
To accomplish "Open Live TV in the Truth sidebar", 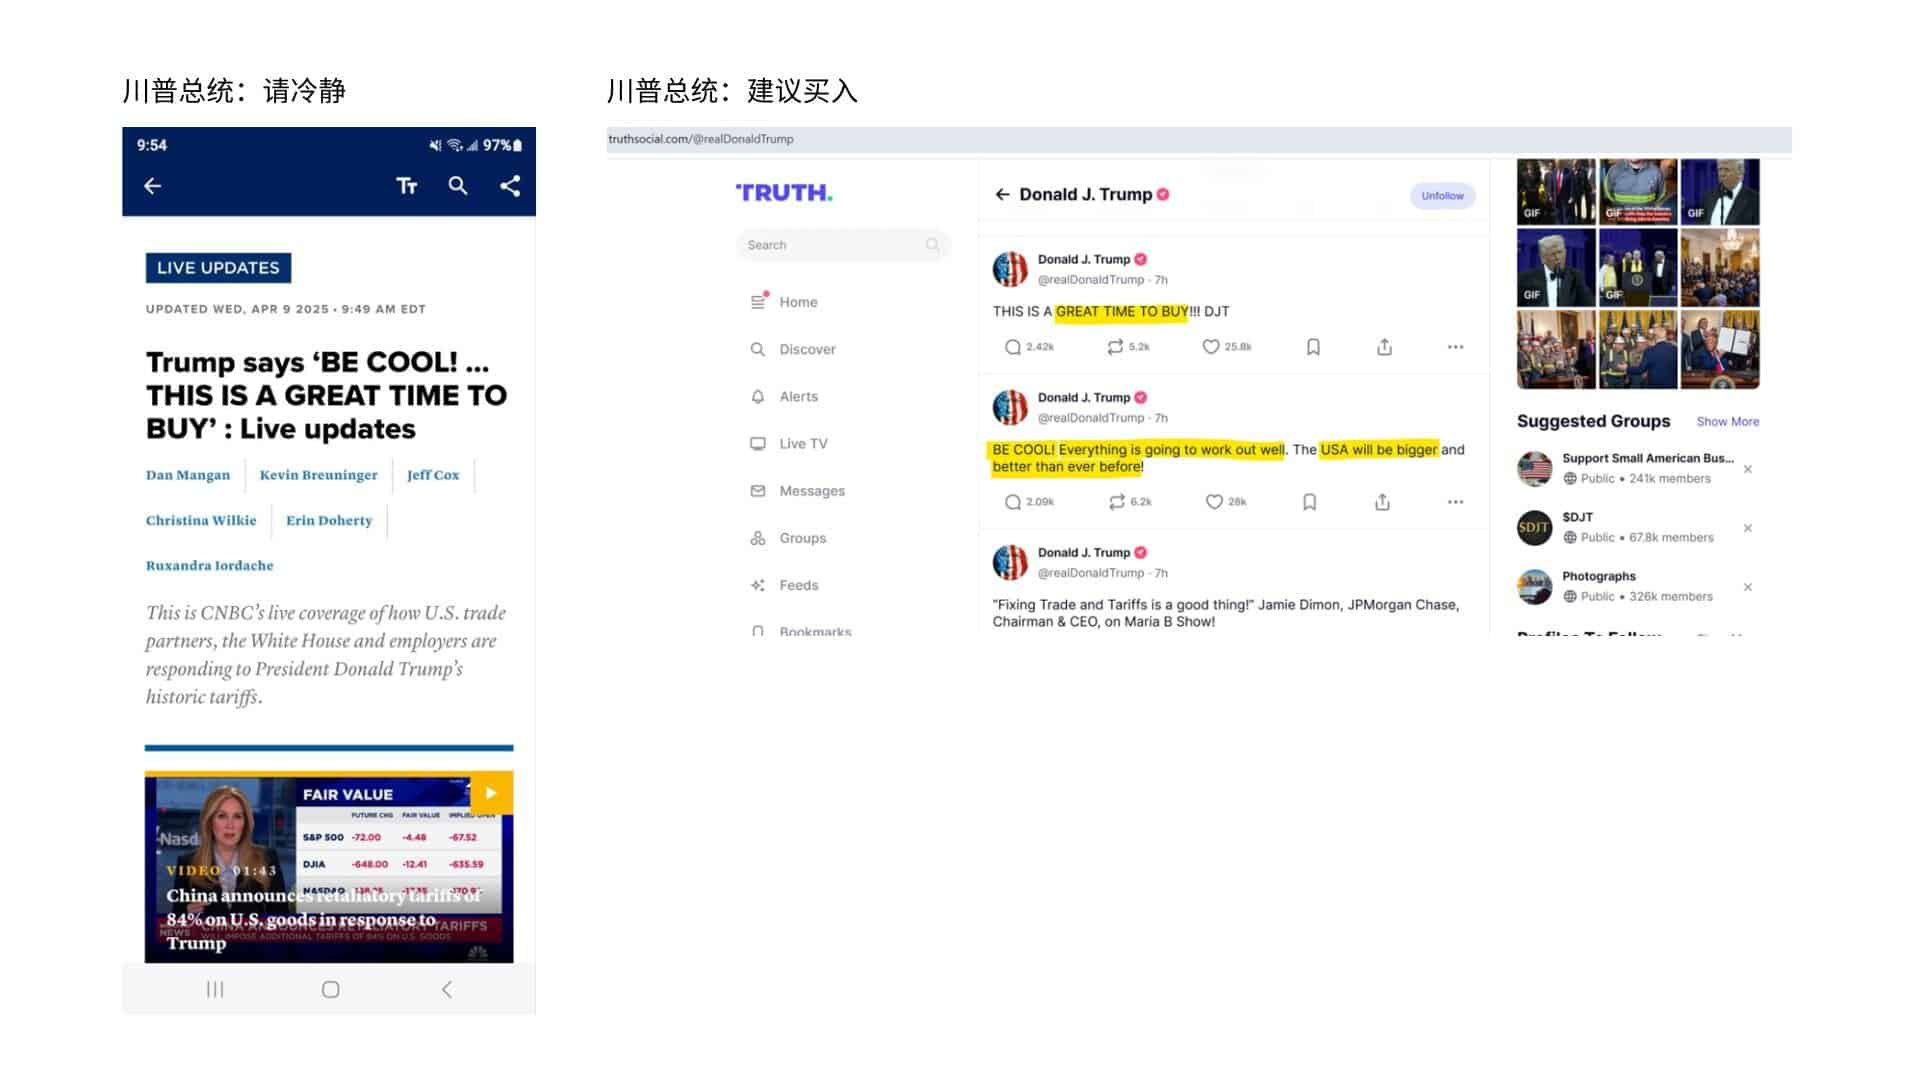I will click(790, 443).
